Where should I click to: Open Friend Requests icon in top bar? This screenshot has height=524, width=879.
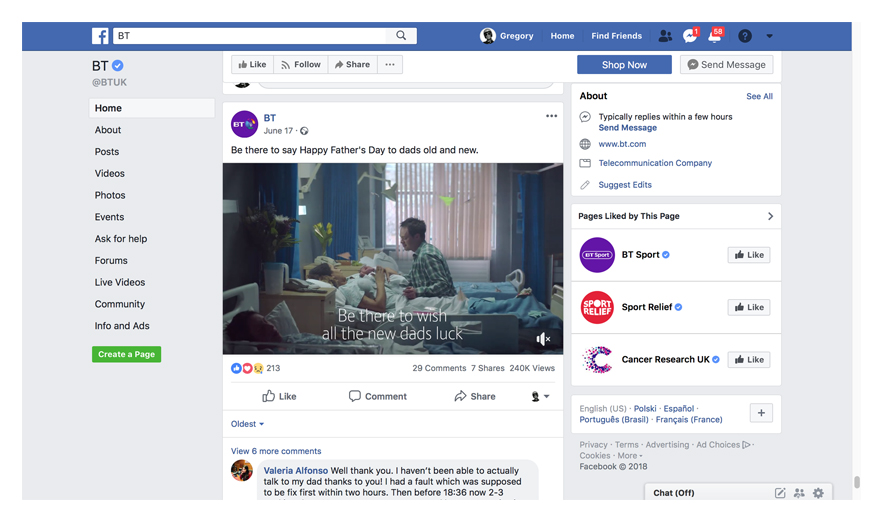click(665, 36)
